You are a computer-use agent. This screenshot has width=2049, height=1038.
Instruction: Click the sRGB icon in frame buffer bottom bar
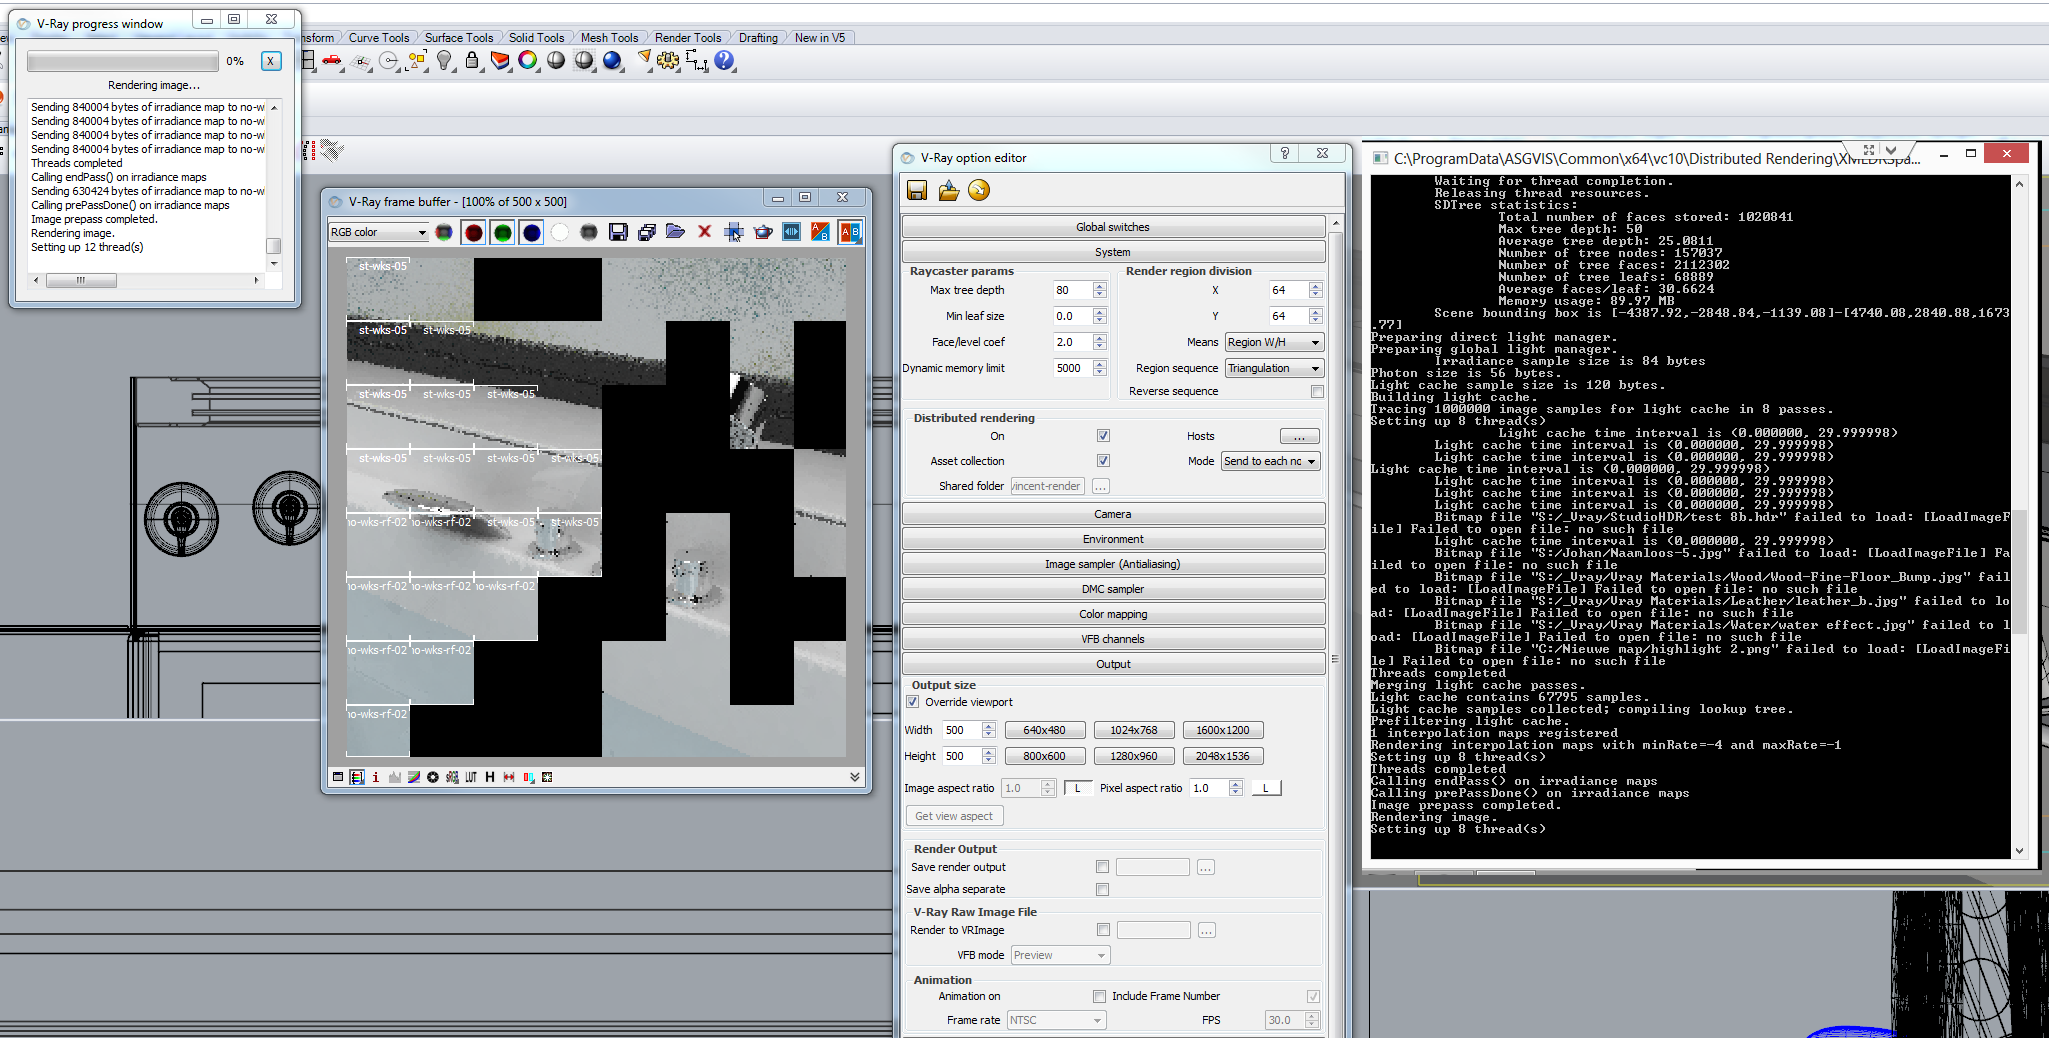(453, 777)
